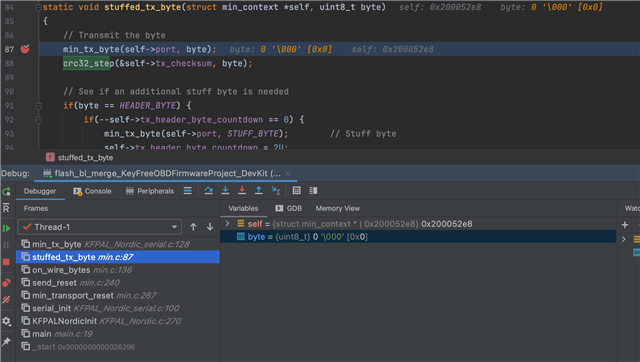The width and height of the screenshot is (640, 362).
Task: Open Memory View tab
Action: point(338,208)
